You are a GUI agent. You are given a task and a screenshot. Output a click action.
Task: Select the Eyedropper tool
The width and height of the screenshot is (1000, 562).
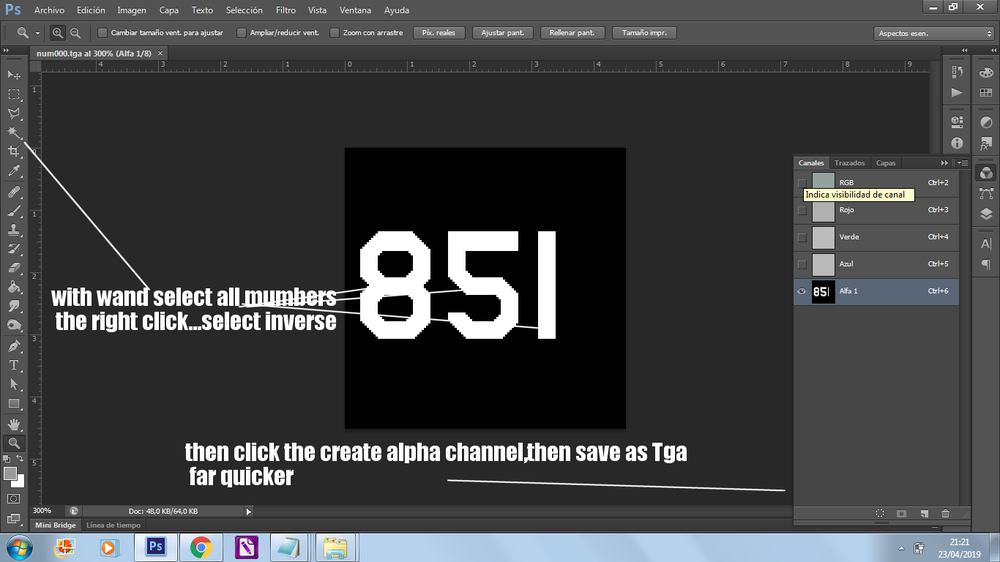pos(13,171)
